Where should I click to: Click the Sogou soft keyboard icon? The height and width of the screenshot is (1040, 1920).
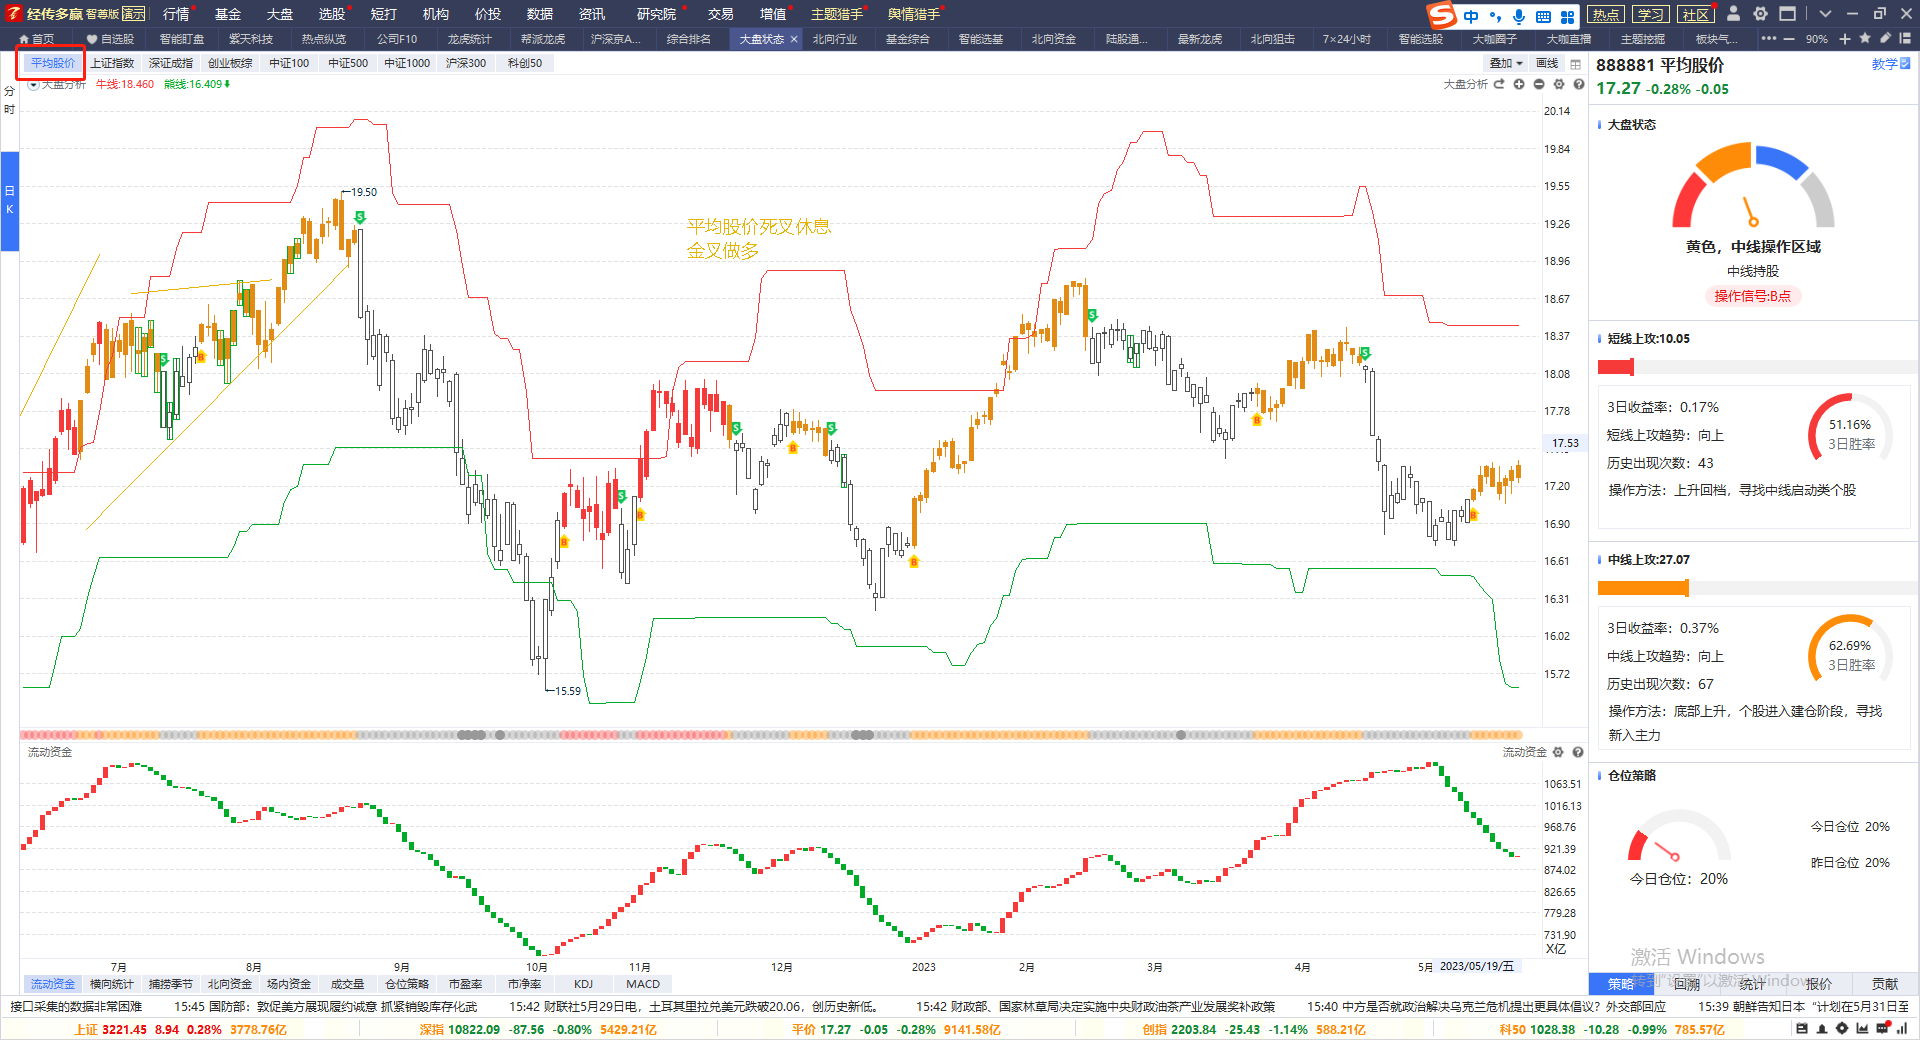click(x=1543, y=16)
